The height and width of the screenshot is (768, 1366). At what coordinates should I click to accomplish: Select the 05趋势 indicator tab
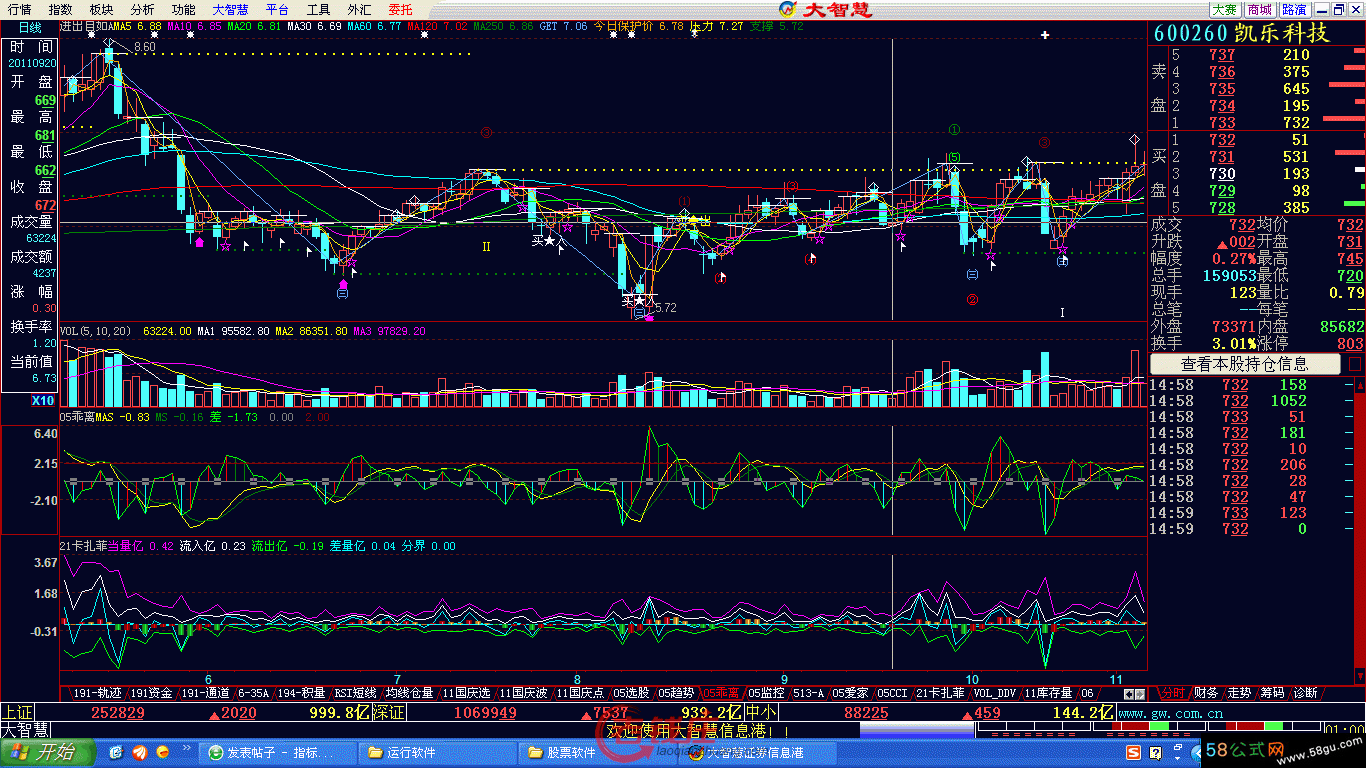point(676,692)
